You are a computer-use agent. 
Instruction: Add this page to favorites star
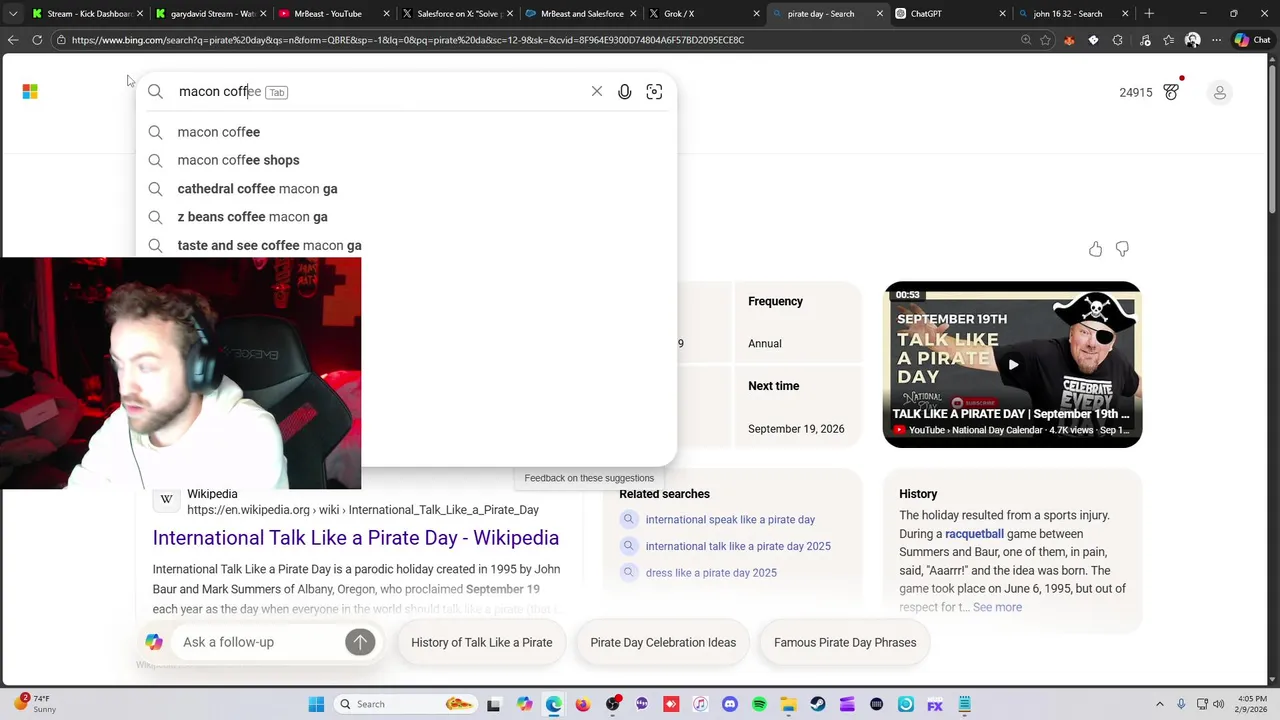[x=1045, y=40]
